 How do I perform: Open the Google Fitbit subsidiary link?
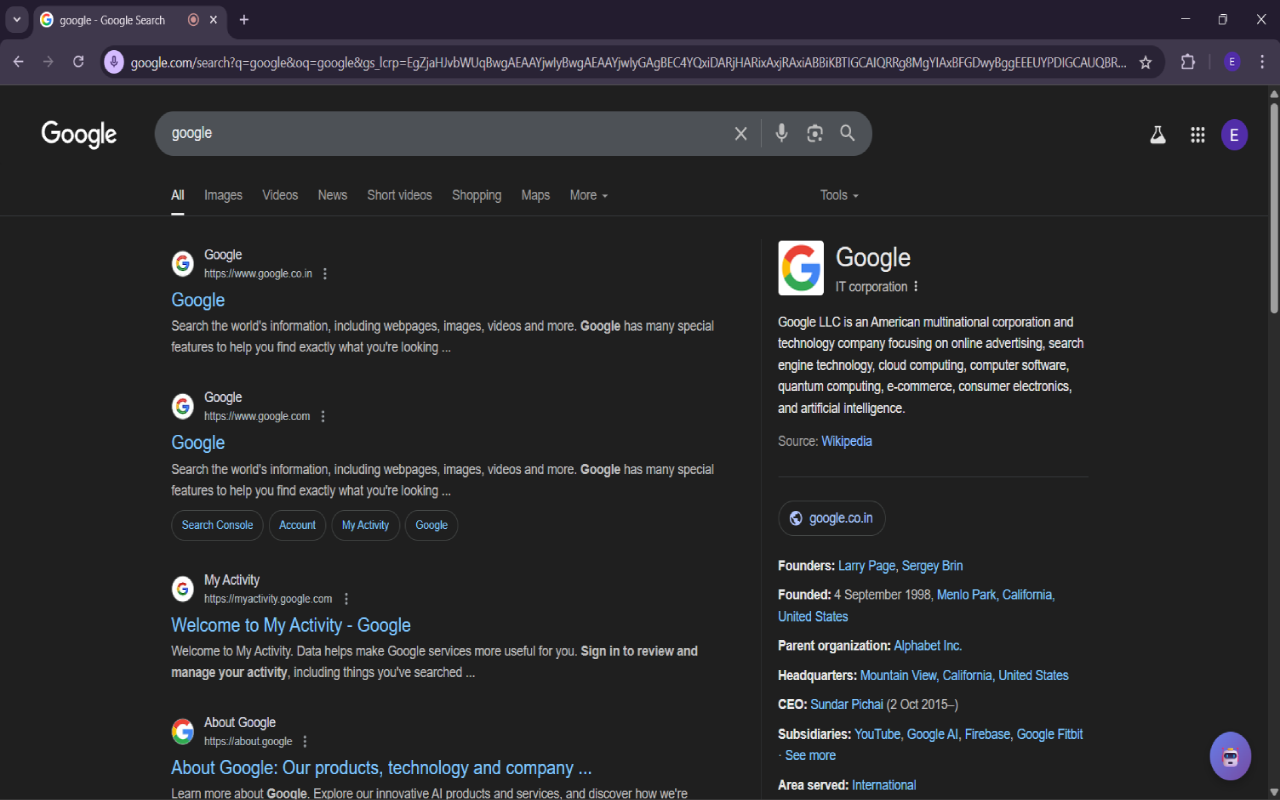point(1050,735)
